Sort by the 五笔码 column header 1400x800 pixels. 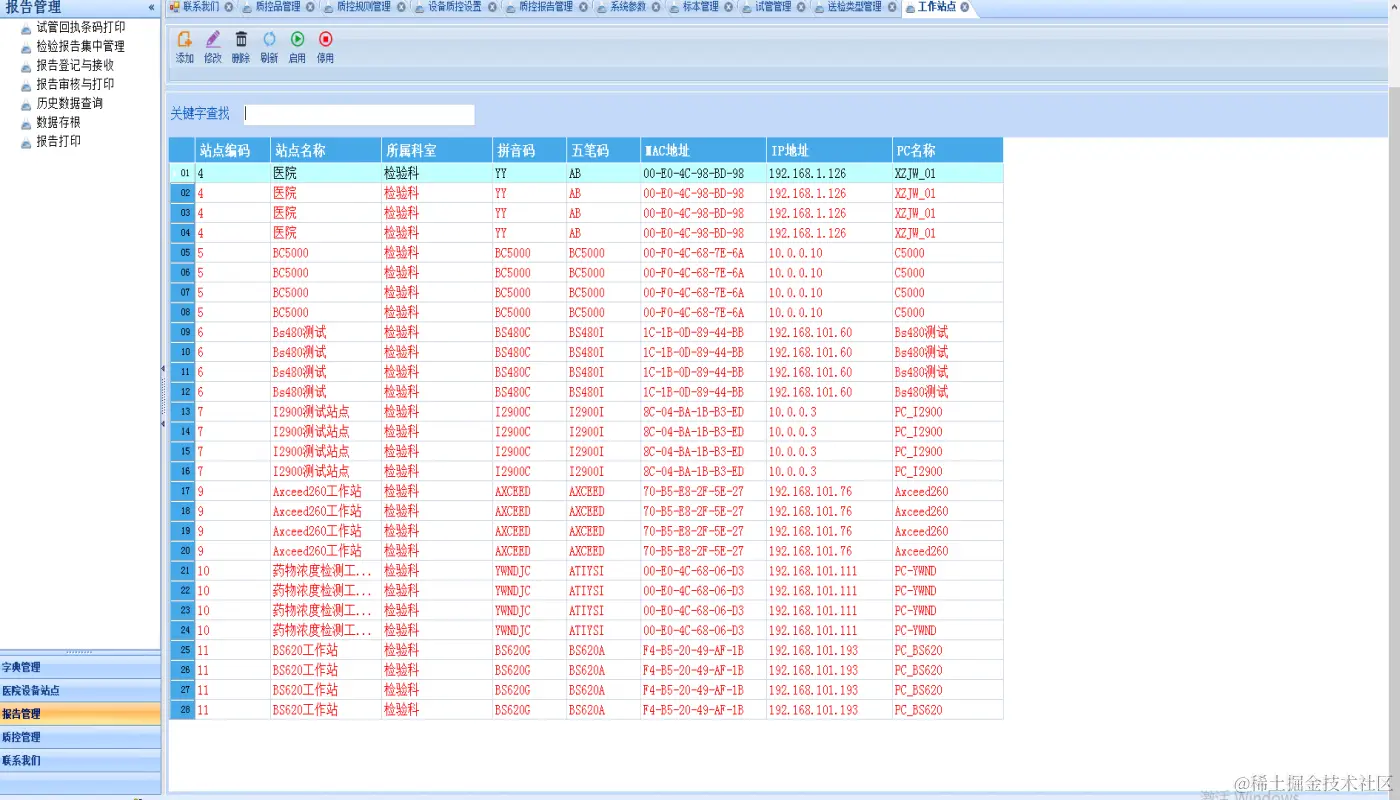tap(603, 150)
